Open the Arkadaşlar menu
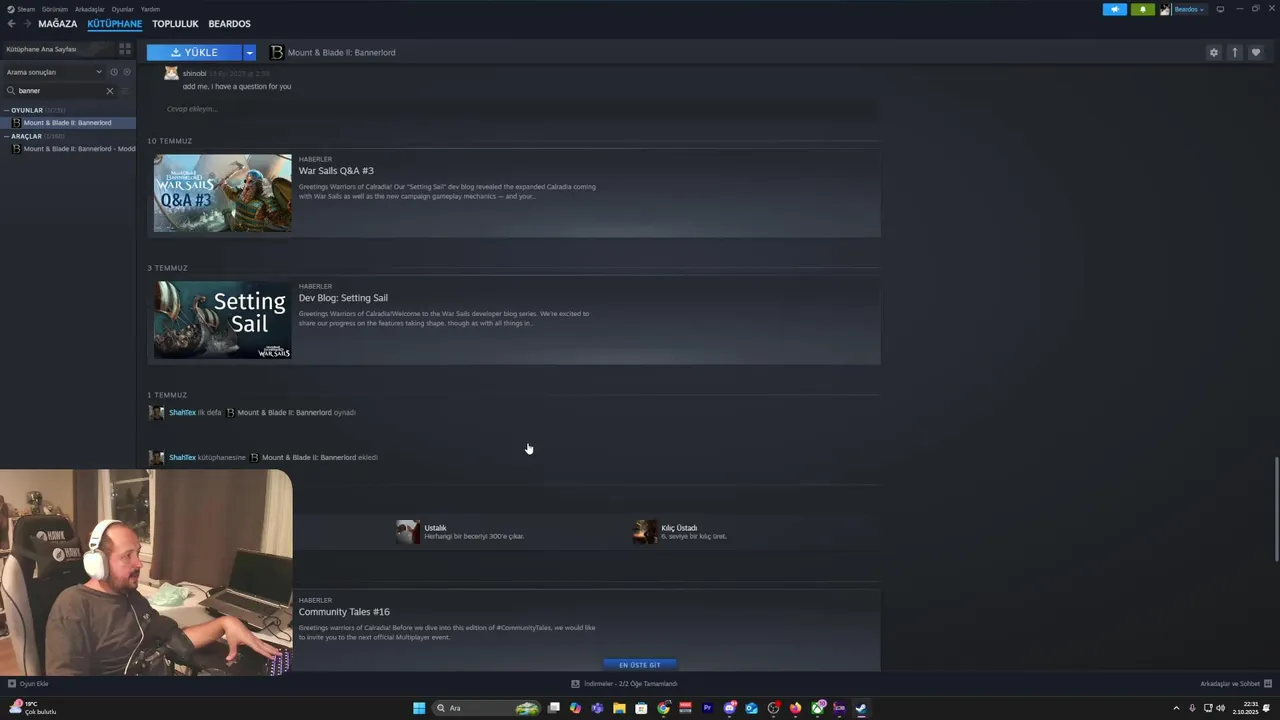 pos(89,9)
